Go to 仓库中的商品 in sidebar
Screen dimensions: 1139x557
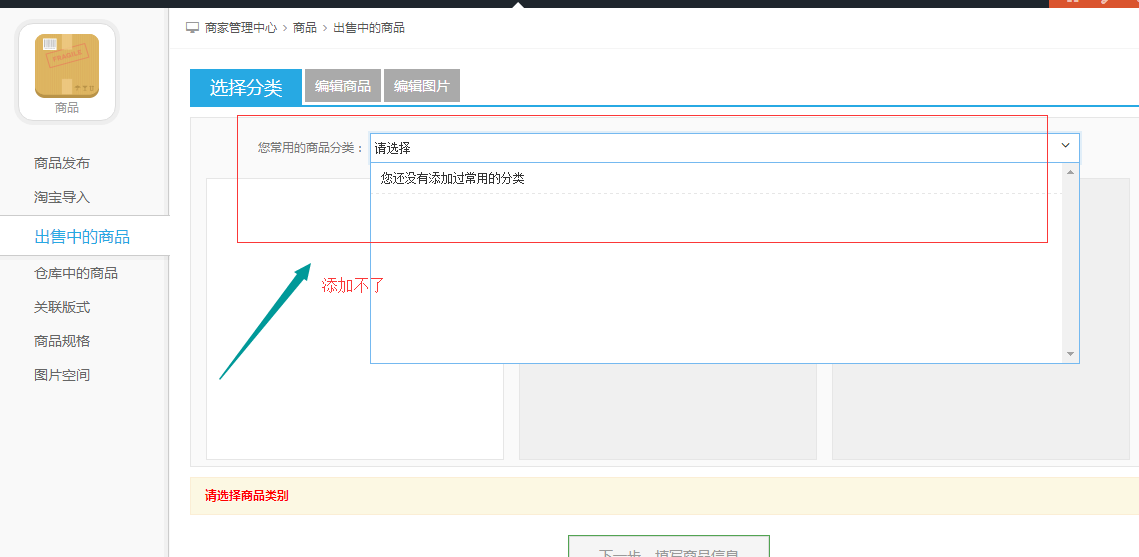(76, 274)
